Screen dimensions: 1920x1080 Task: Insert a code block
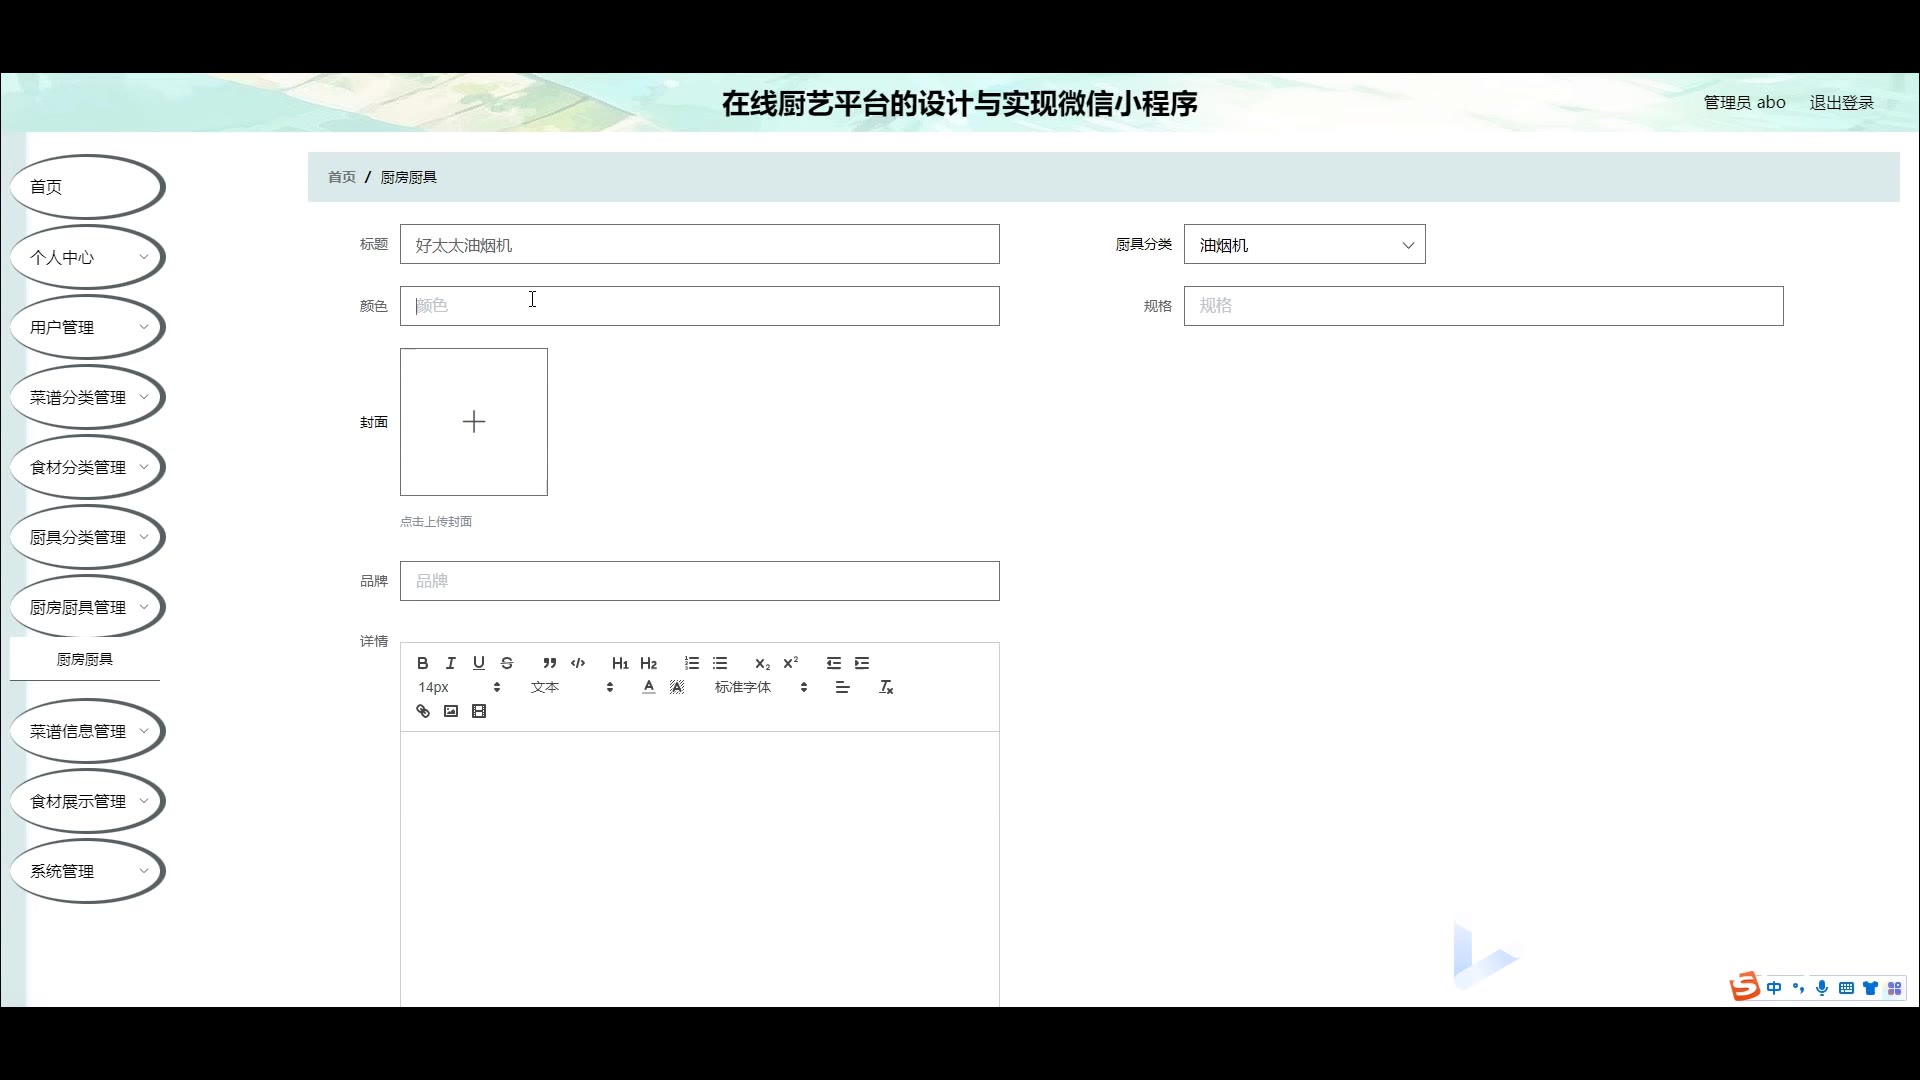coord(578,663)
